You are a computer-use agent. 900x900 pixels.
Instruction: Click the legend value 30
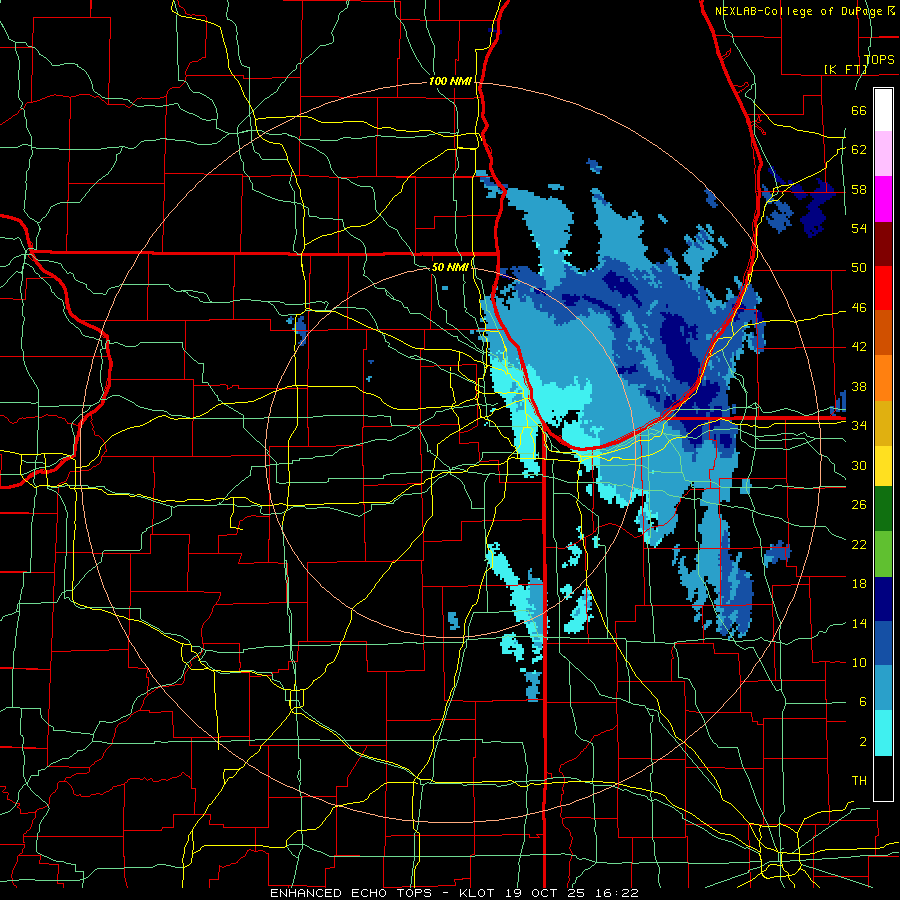coord(859,465)
